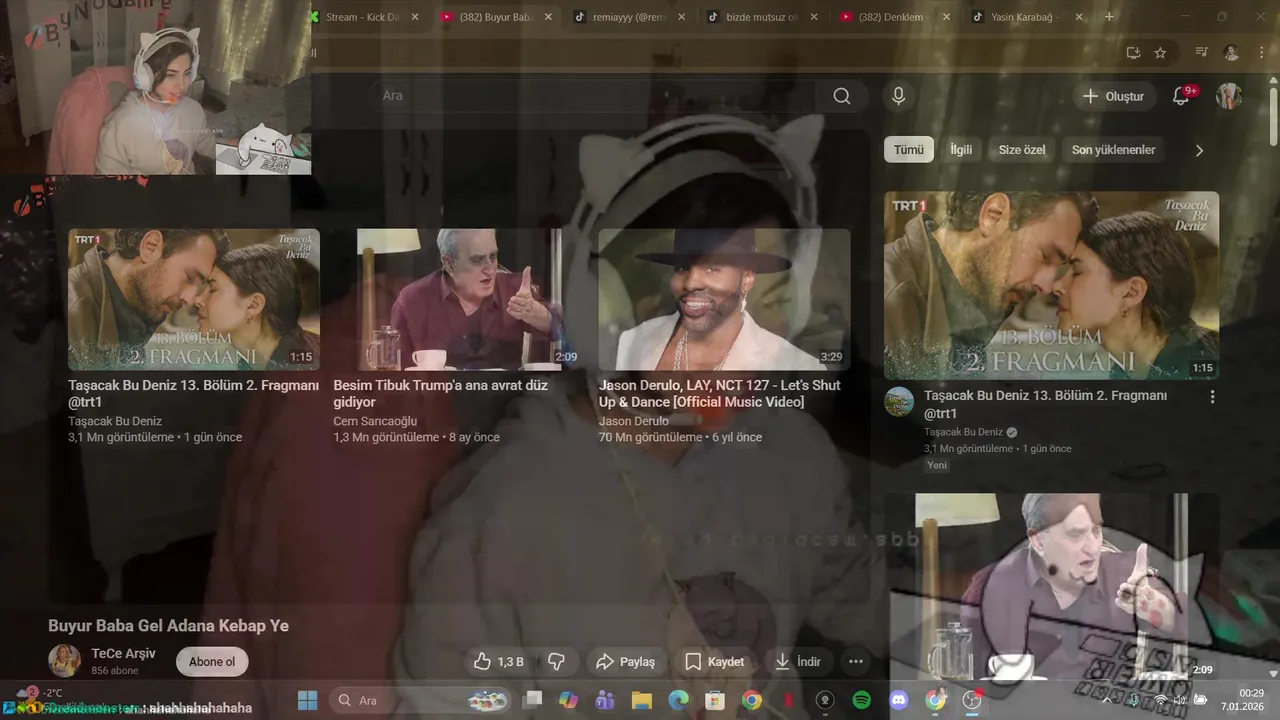Open Spotify from the taskbar

point(861,700)
